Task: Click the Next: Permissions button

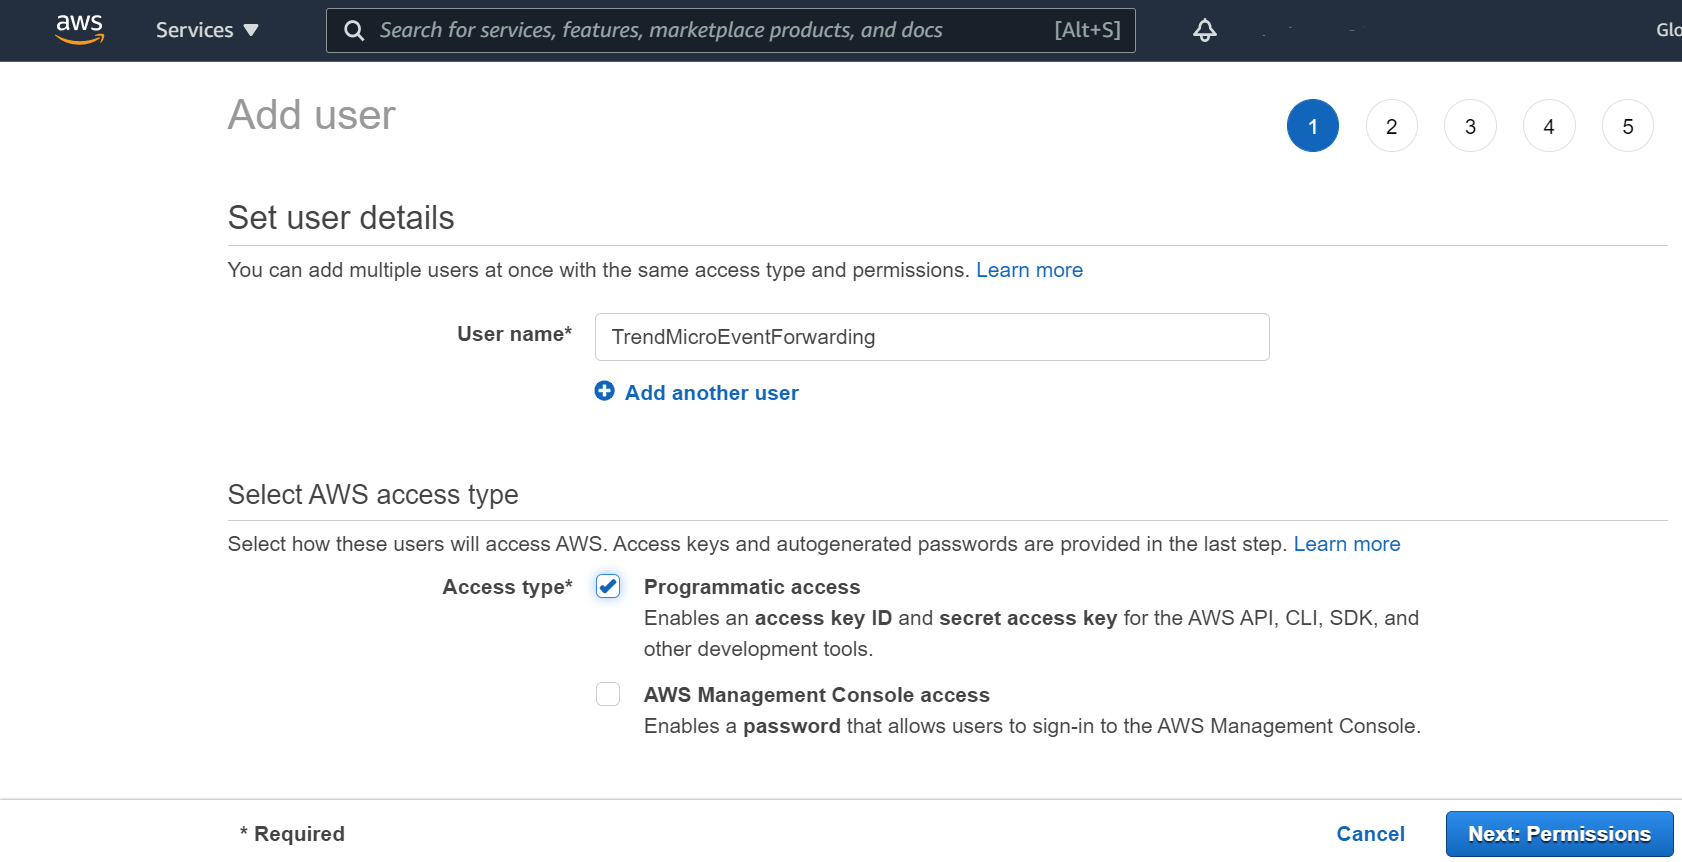Action: (1559, 834)
